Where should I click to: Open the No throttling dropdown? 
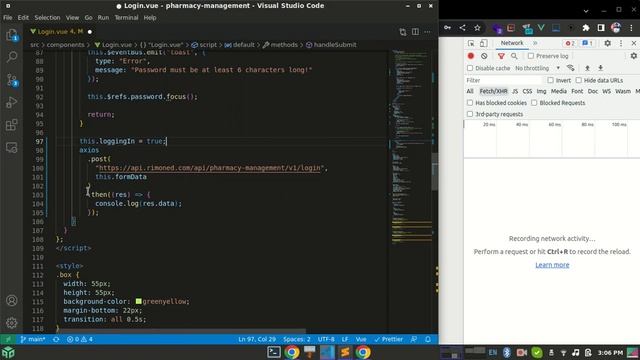537,68
